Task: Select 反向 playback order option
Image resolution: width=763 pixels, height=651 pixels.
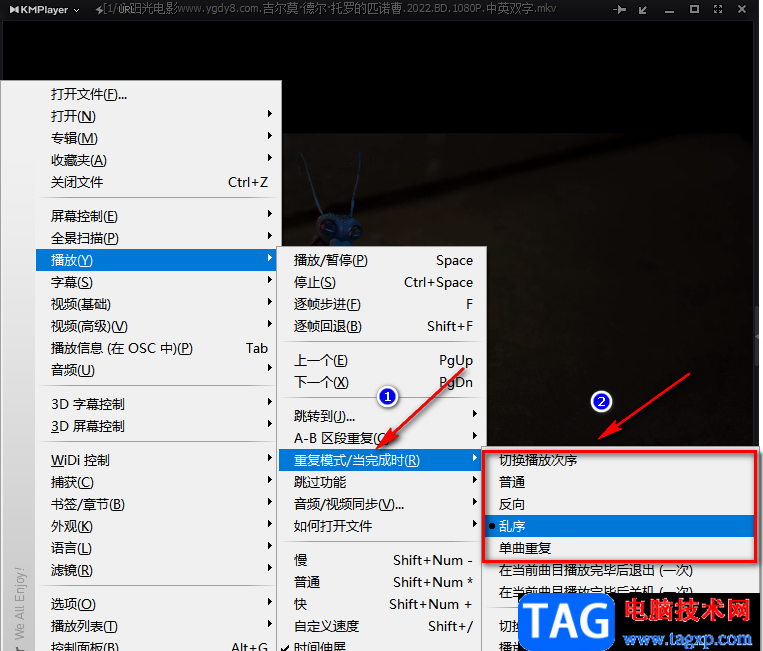Action: tap(620, 504)
